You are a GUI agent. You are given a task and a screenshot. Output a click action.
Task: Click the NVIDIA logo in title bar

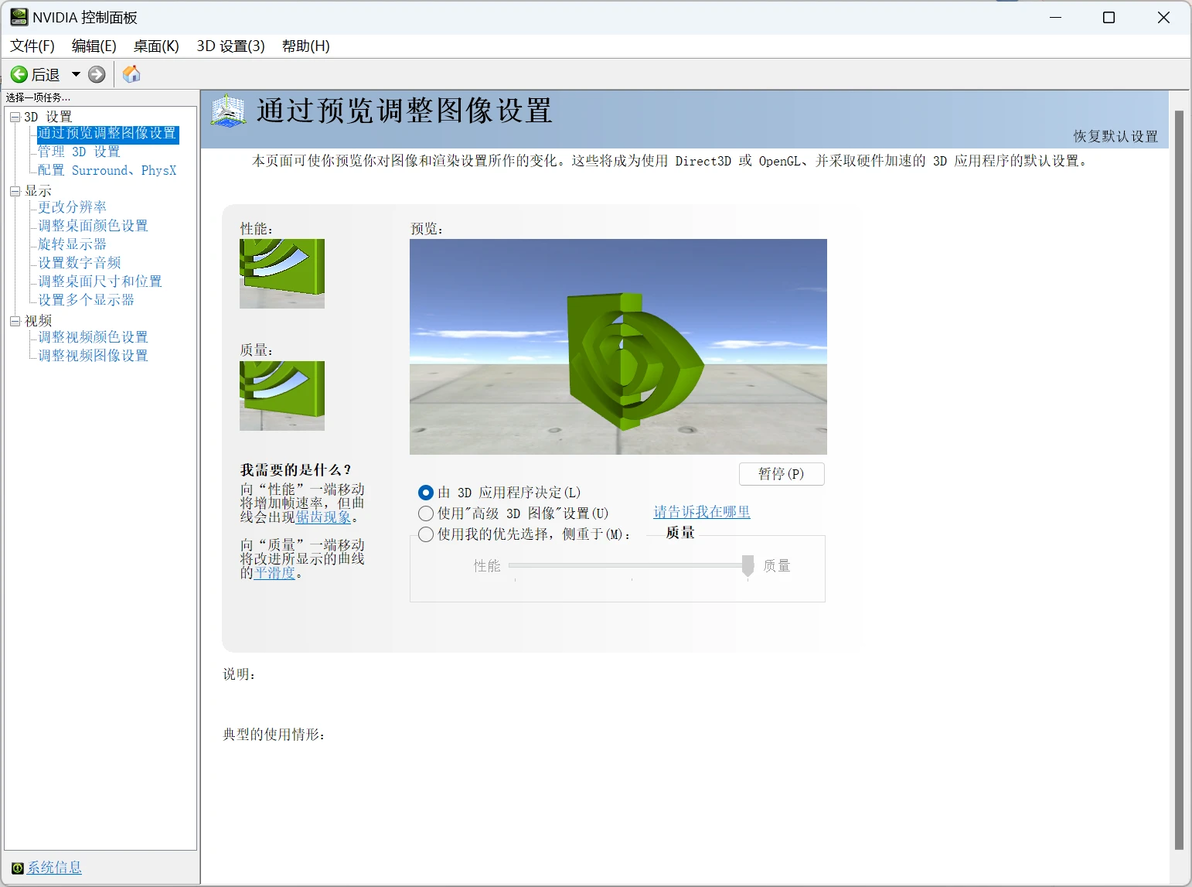click(x=19, y=17)
